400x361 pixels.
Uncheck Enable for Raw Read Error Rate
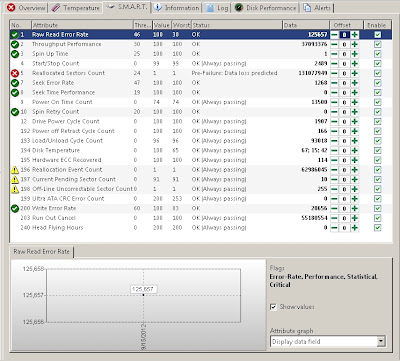(377, 34)
